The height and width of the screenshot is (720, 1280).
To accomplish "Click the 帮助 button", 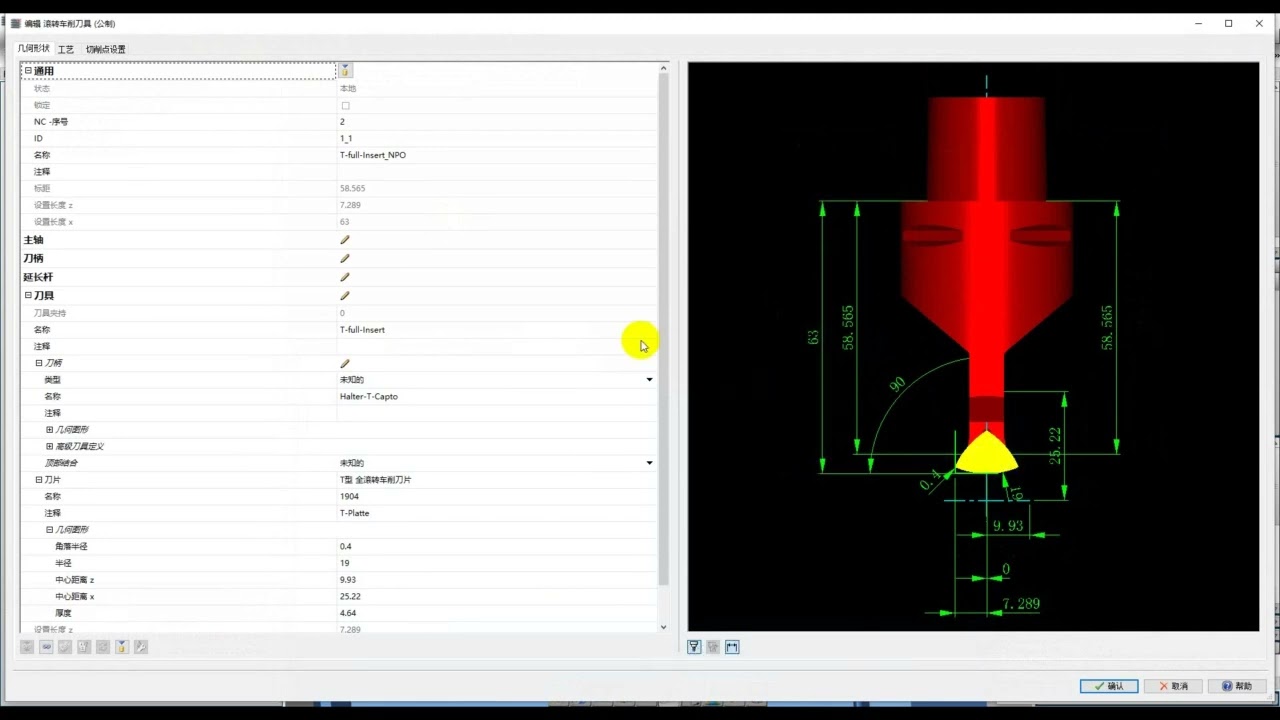I will [x=1237, y=686].
